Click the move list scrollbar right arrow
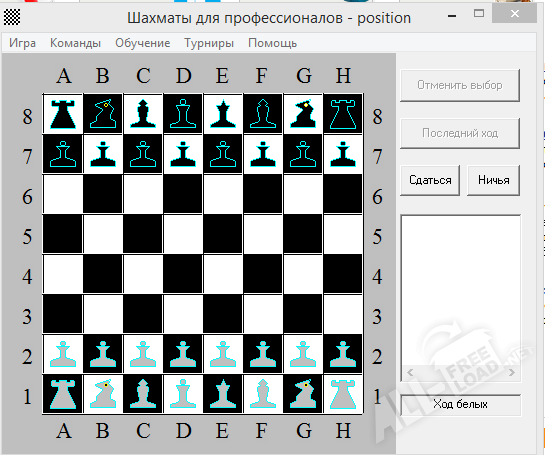 tap(512, 373)
